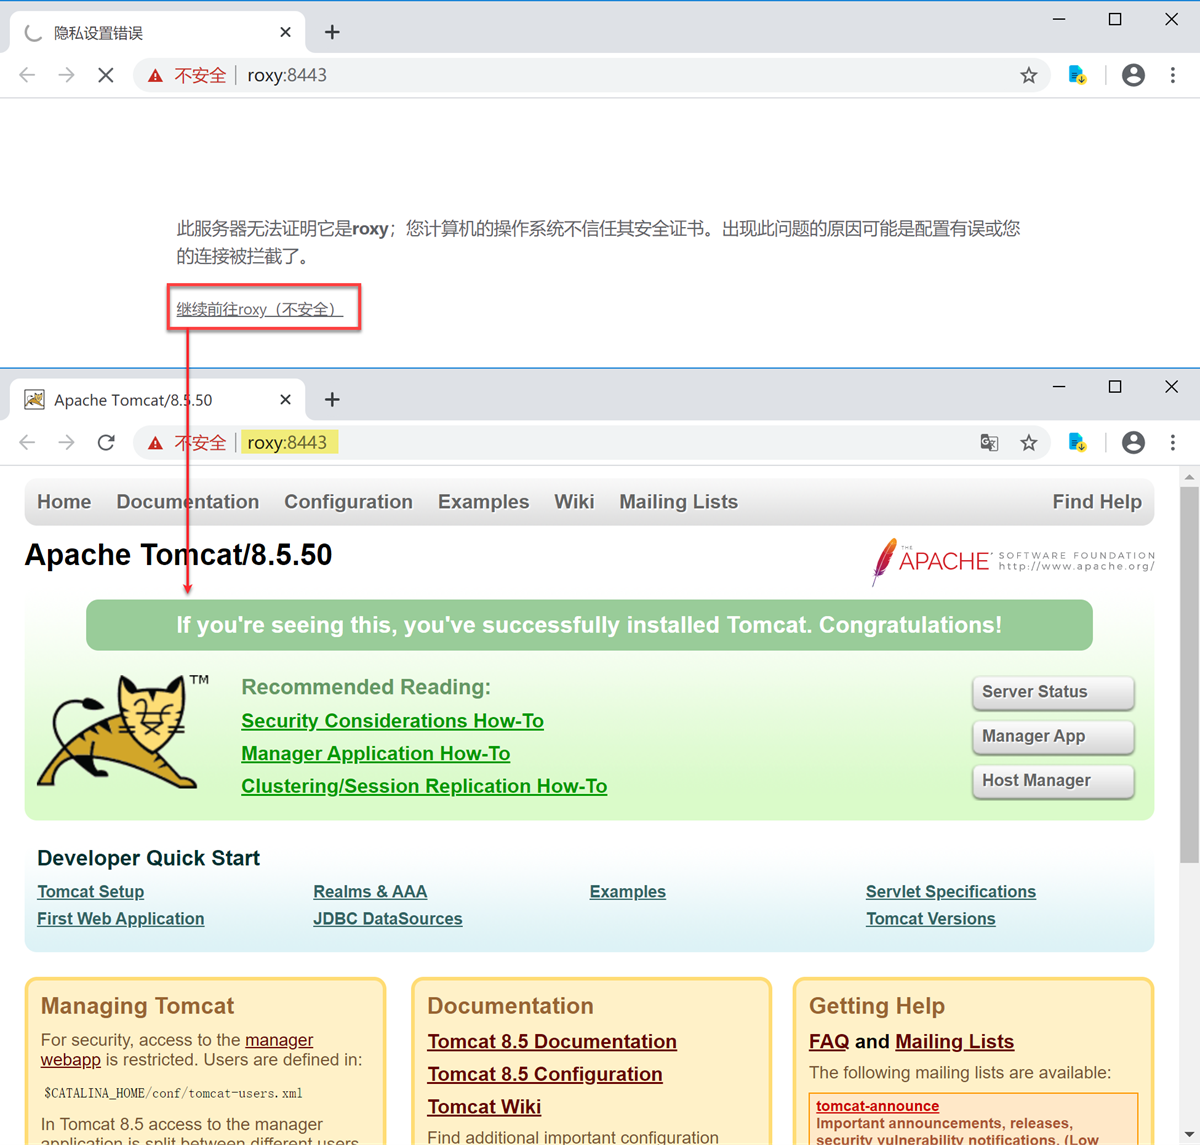
Task: Bookmark page with star in top window
Action: (1028, 75)
